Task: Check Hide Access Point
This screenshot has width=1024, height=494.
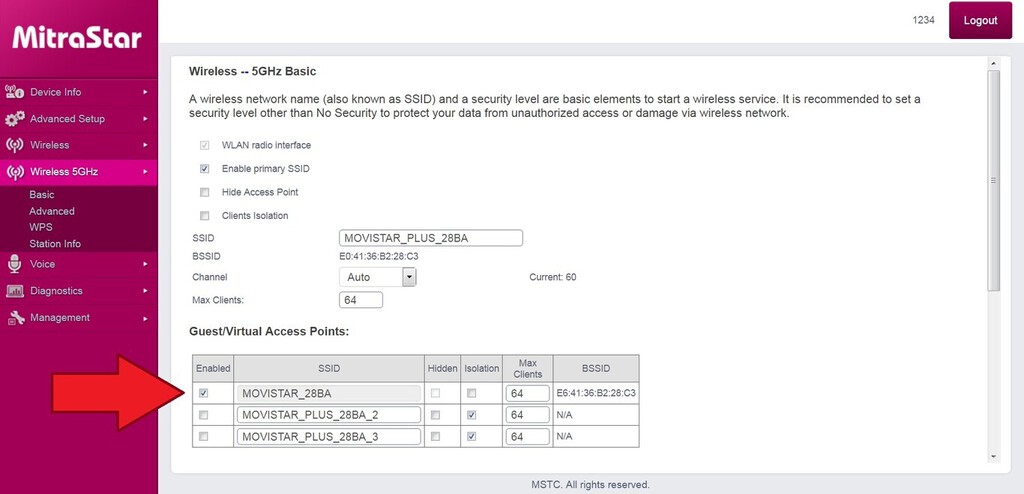Action: 204,192
